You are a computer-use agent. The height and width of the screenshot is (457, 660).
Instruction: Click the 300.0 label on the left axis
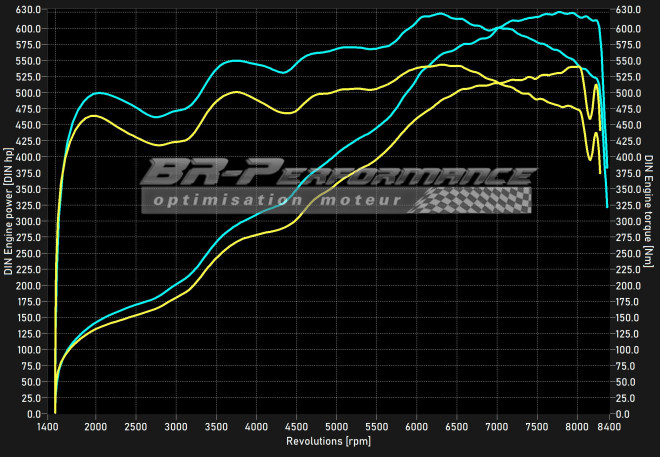(x=29, y=221)
